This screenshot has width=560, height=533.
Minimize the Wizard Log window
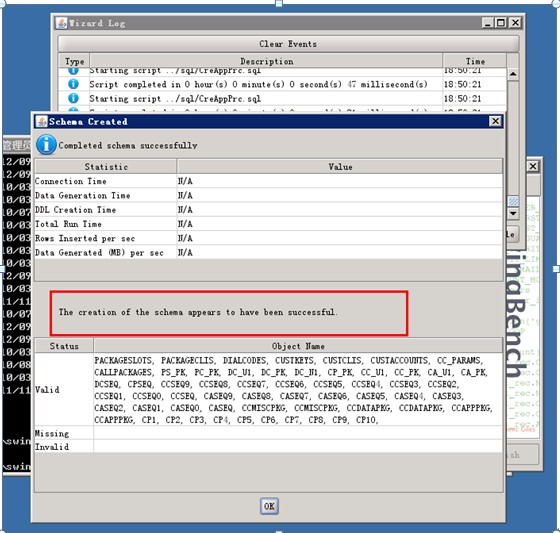(488, 23)
